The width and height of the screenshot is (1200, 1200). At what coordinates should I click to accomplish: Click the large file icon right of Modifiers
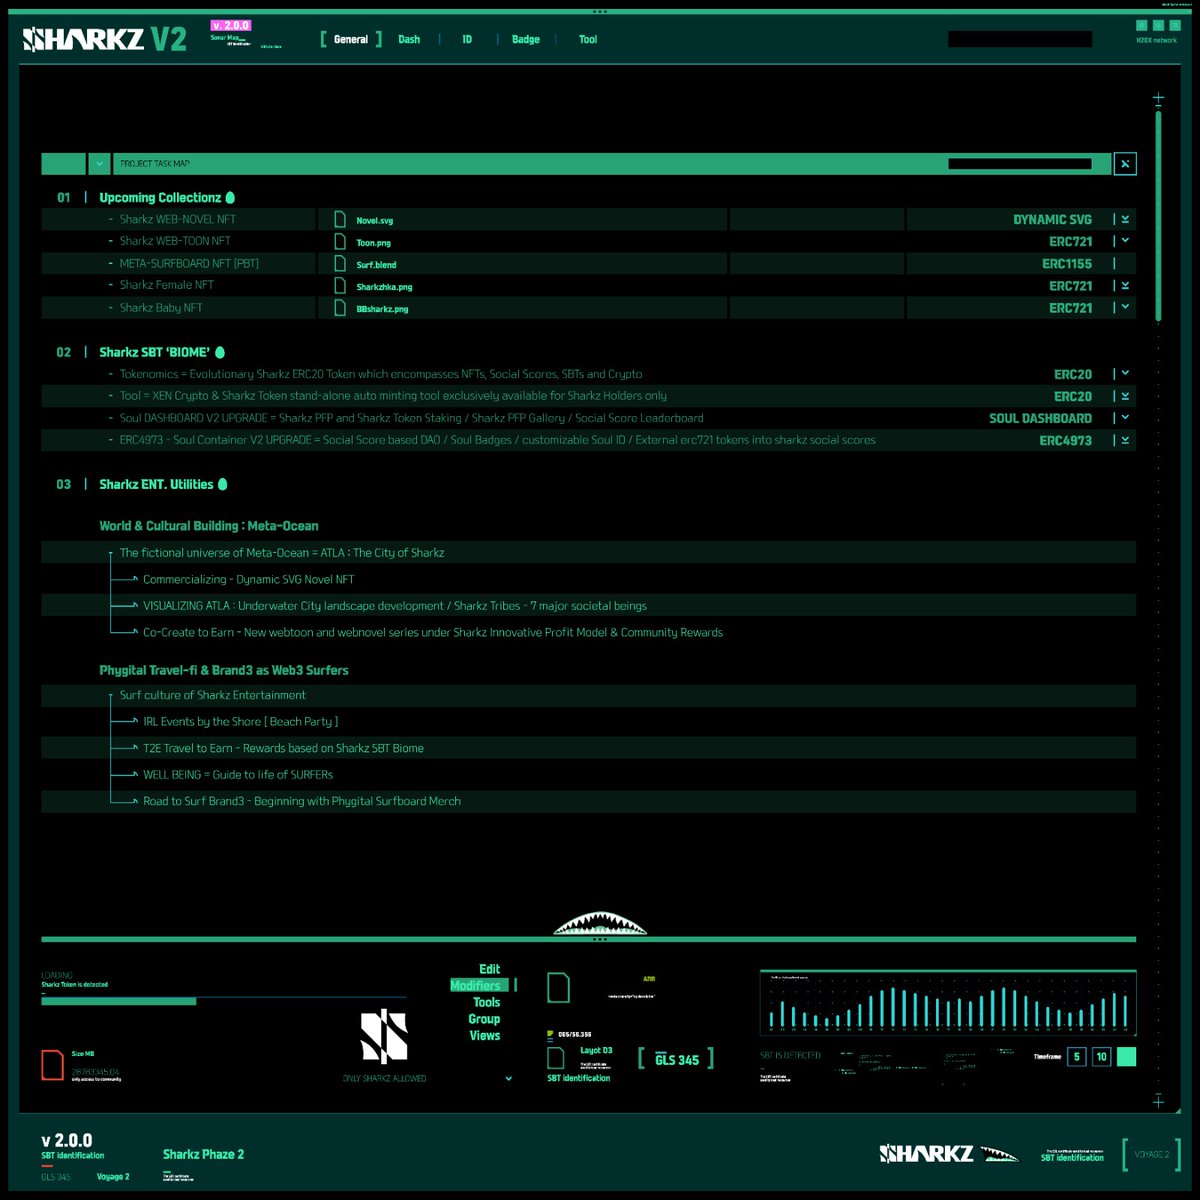pyautogui.click(x=559, y=987)
